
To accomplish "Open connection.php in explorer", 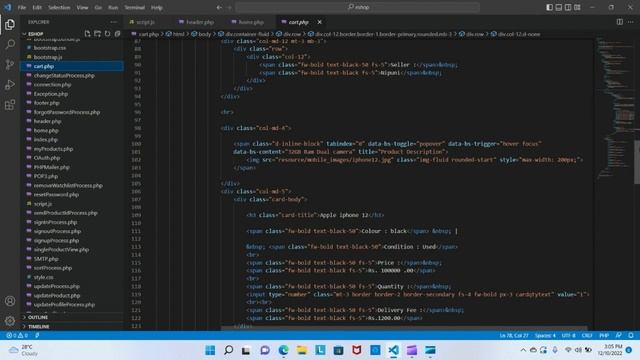I will click(72, 84).
